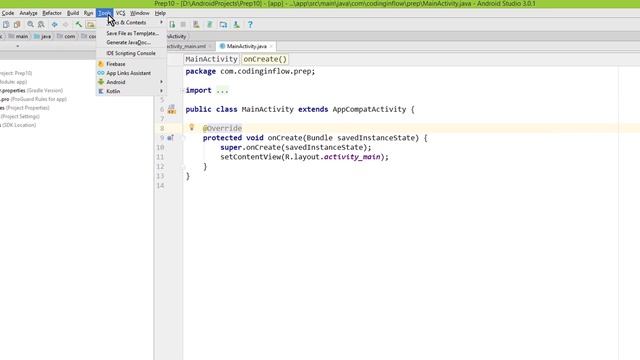Select the Project Settings entry
The height and width of the screenshot is (360, 640).
[x=20, y=116]
